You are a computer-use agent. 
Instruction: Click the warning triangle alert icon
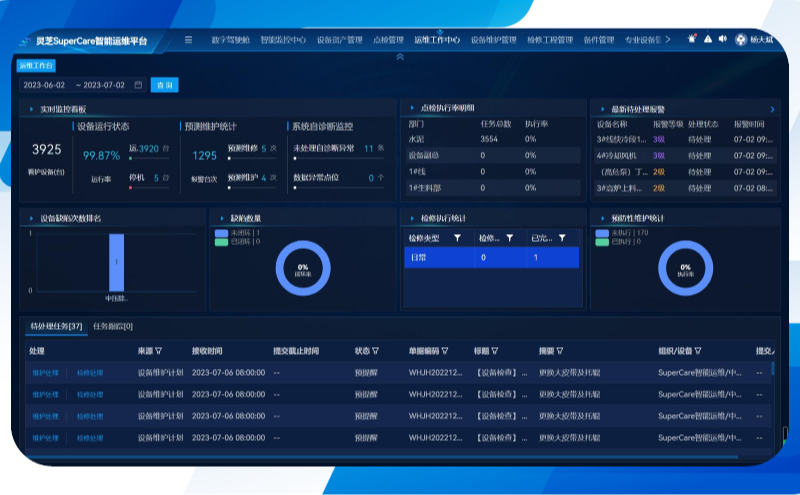coord(707,39)
